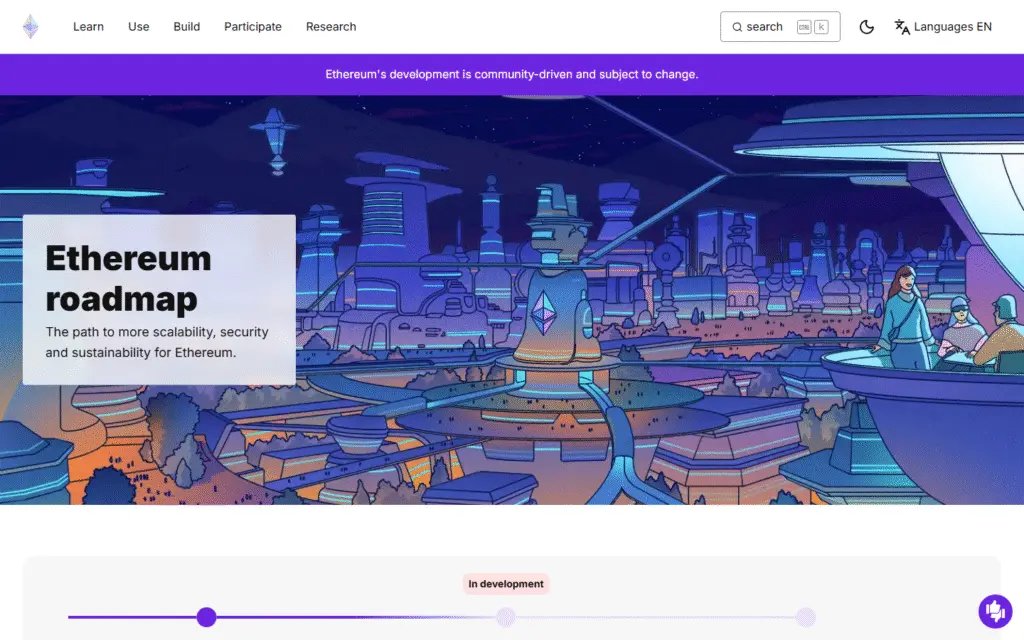Open the Use menu

click(x=138, y=27)
